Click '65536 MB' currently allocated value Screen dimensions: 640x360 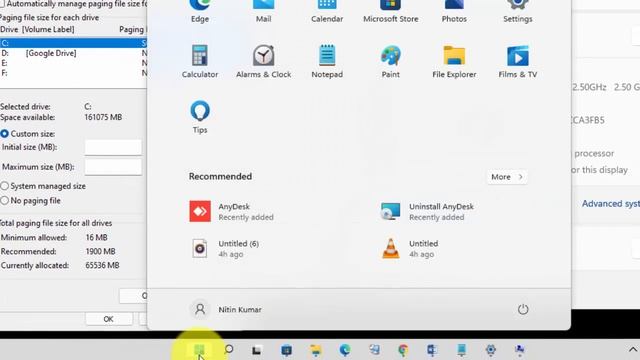(102, 265)
